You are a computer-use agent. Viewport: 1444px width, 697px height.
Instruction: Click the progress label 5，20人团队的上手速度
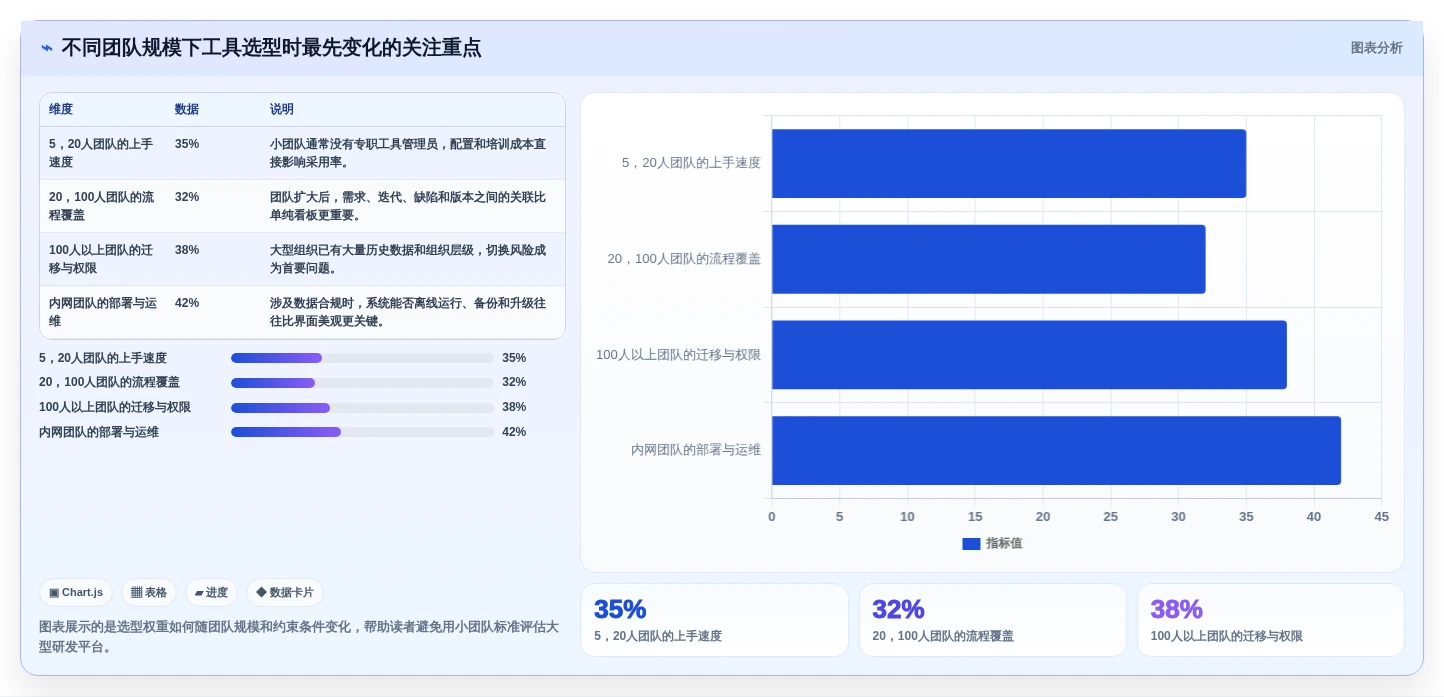tap(103, 358)
